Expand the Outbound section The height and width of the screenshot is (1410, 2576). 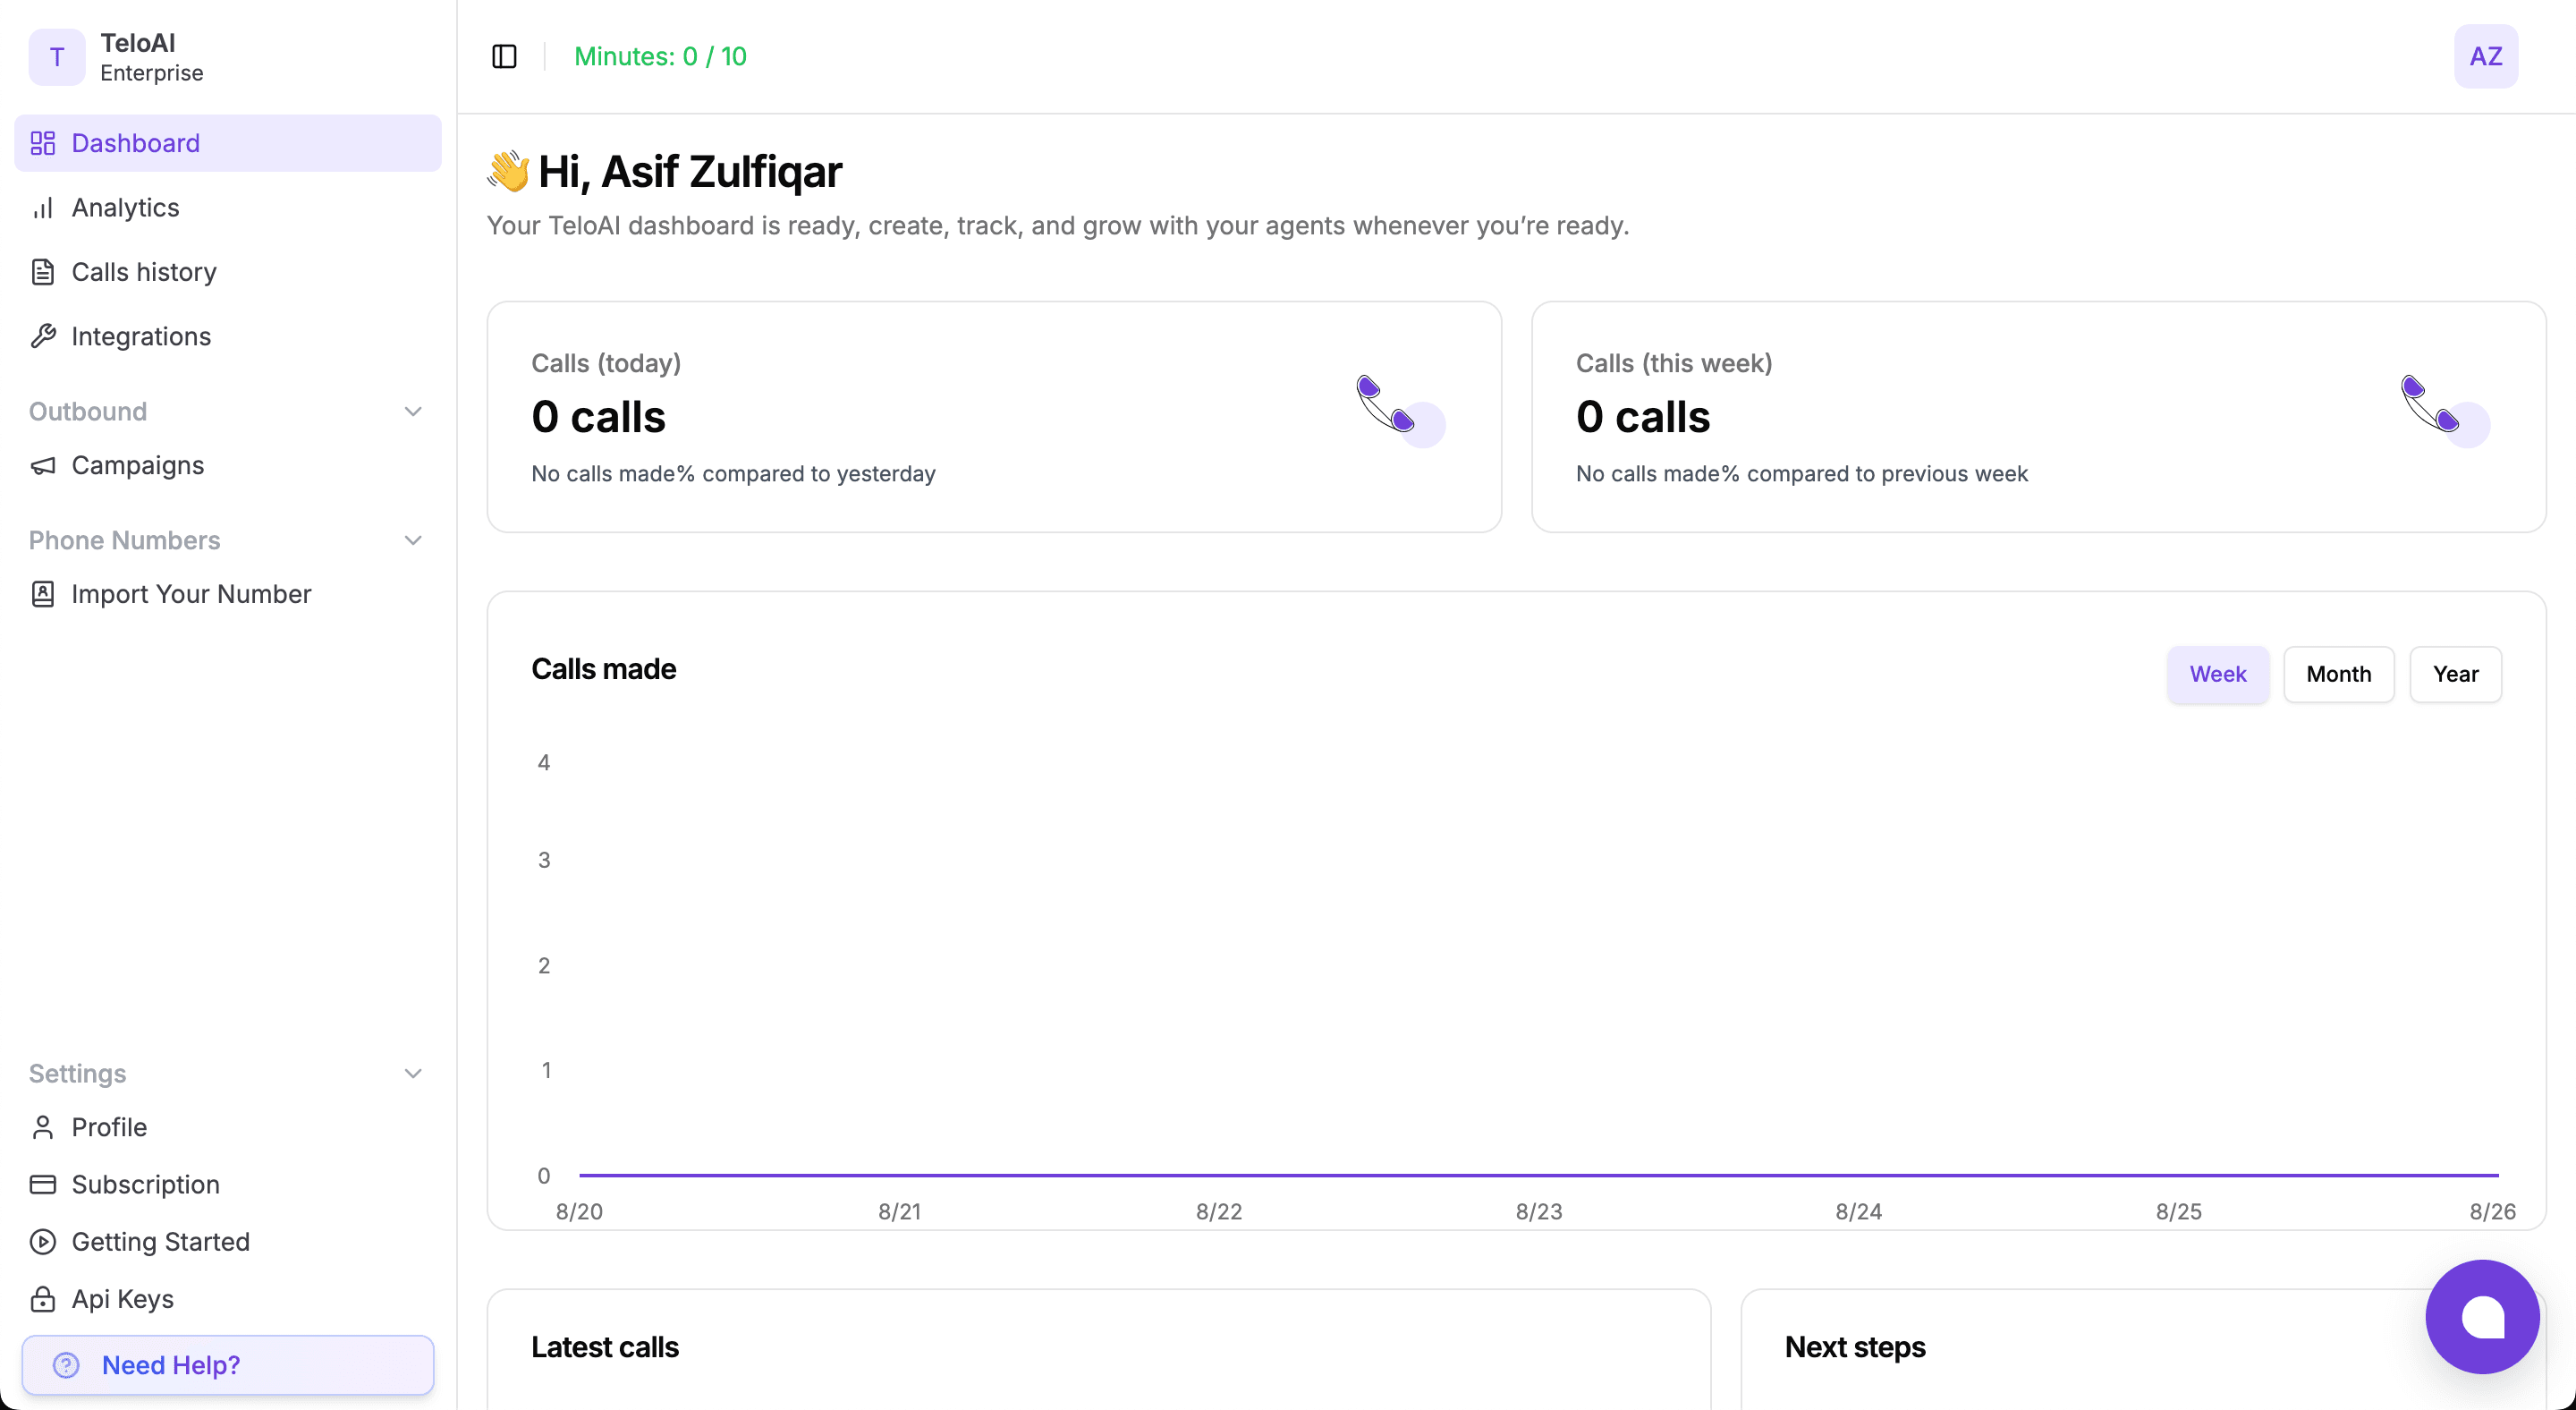413,411
